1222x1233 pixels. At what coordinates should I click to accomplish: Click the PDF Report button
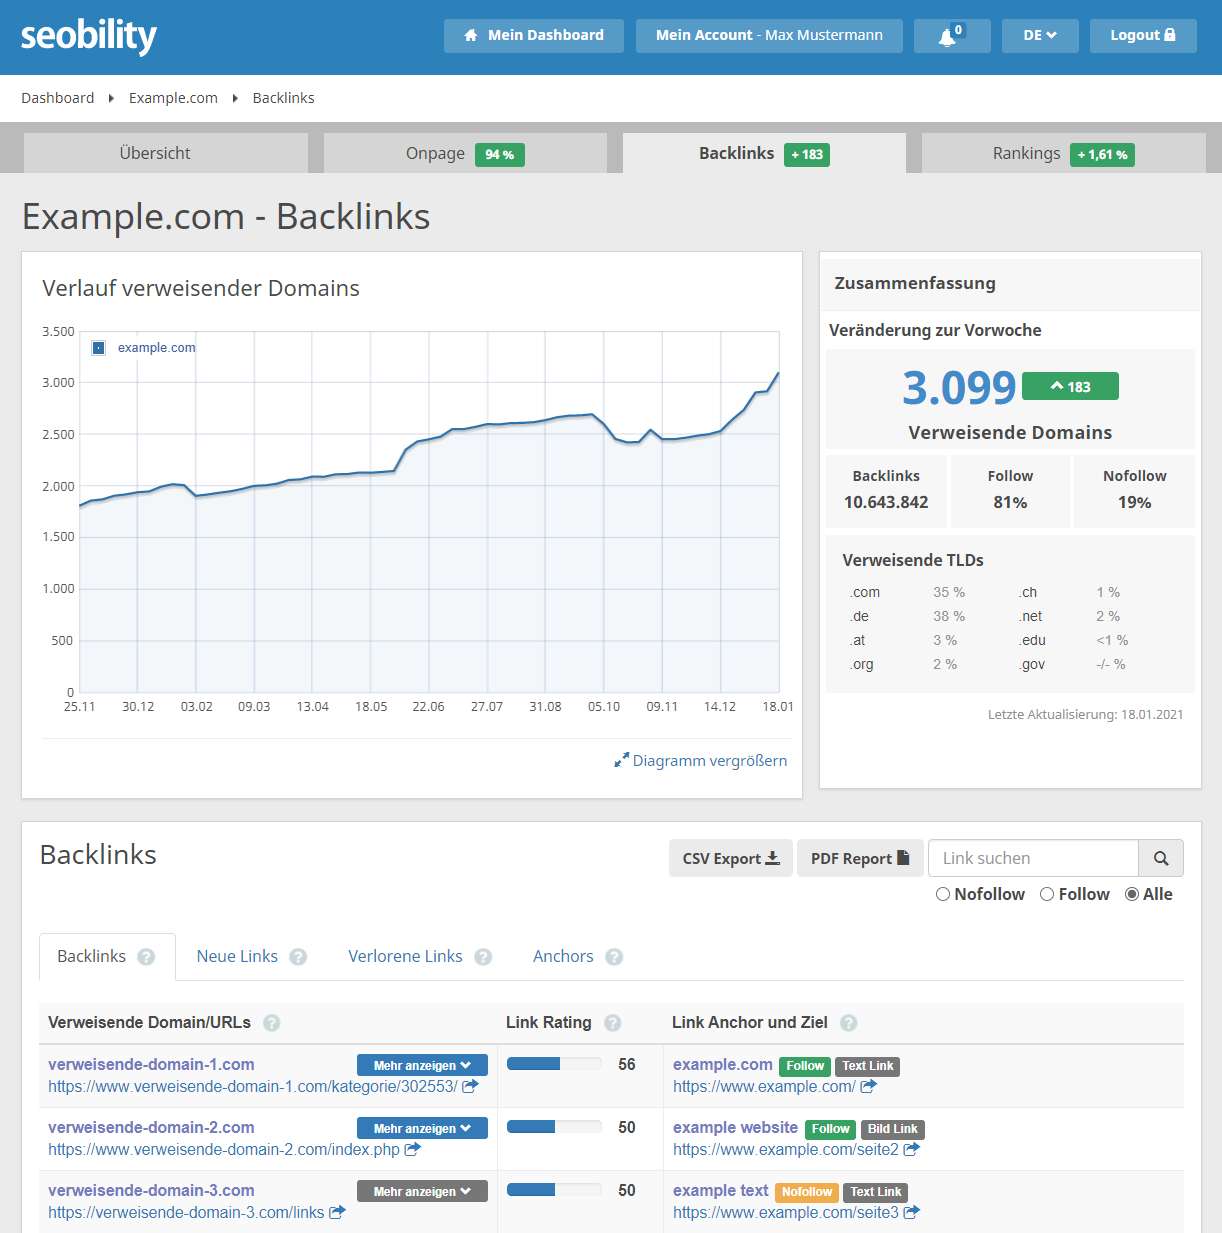[859, 858]
